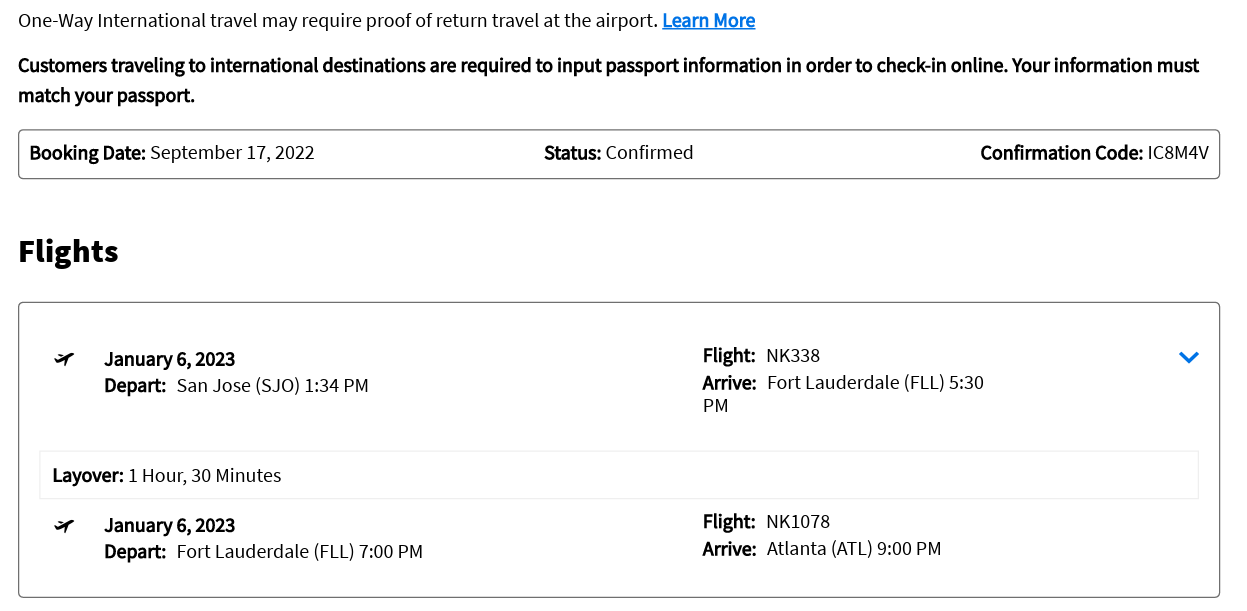Screen dimensions: 1247x611
Task: Click flight number NK338
Action: pyautogui.click(x=793, y=355)
